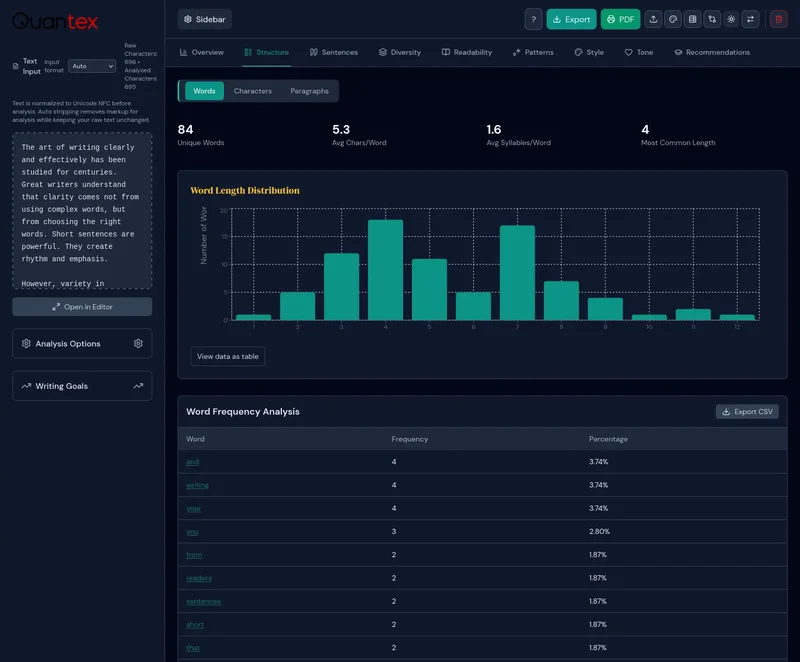Open the Input format Auto dropdown
The height and width of the screenshot is (662, 800).
[92, 66]
